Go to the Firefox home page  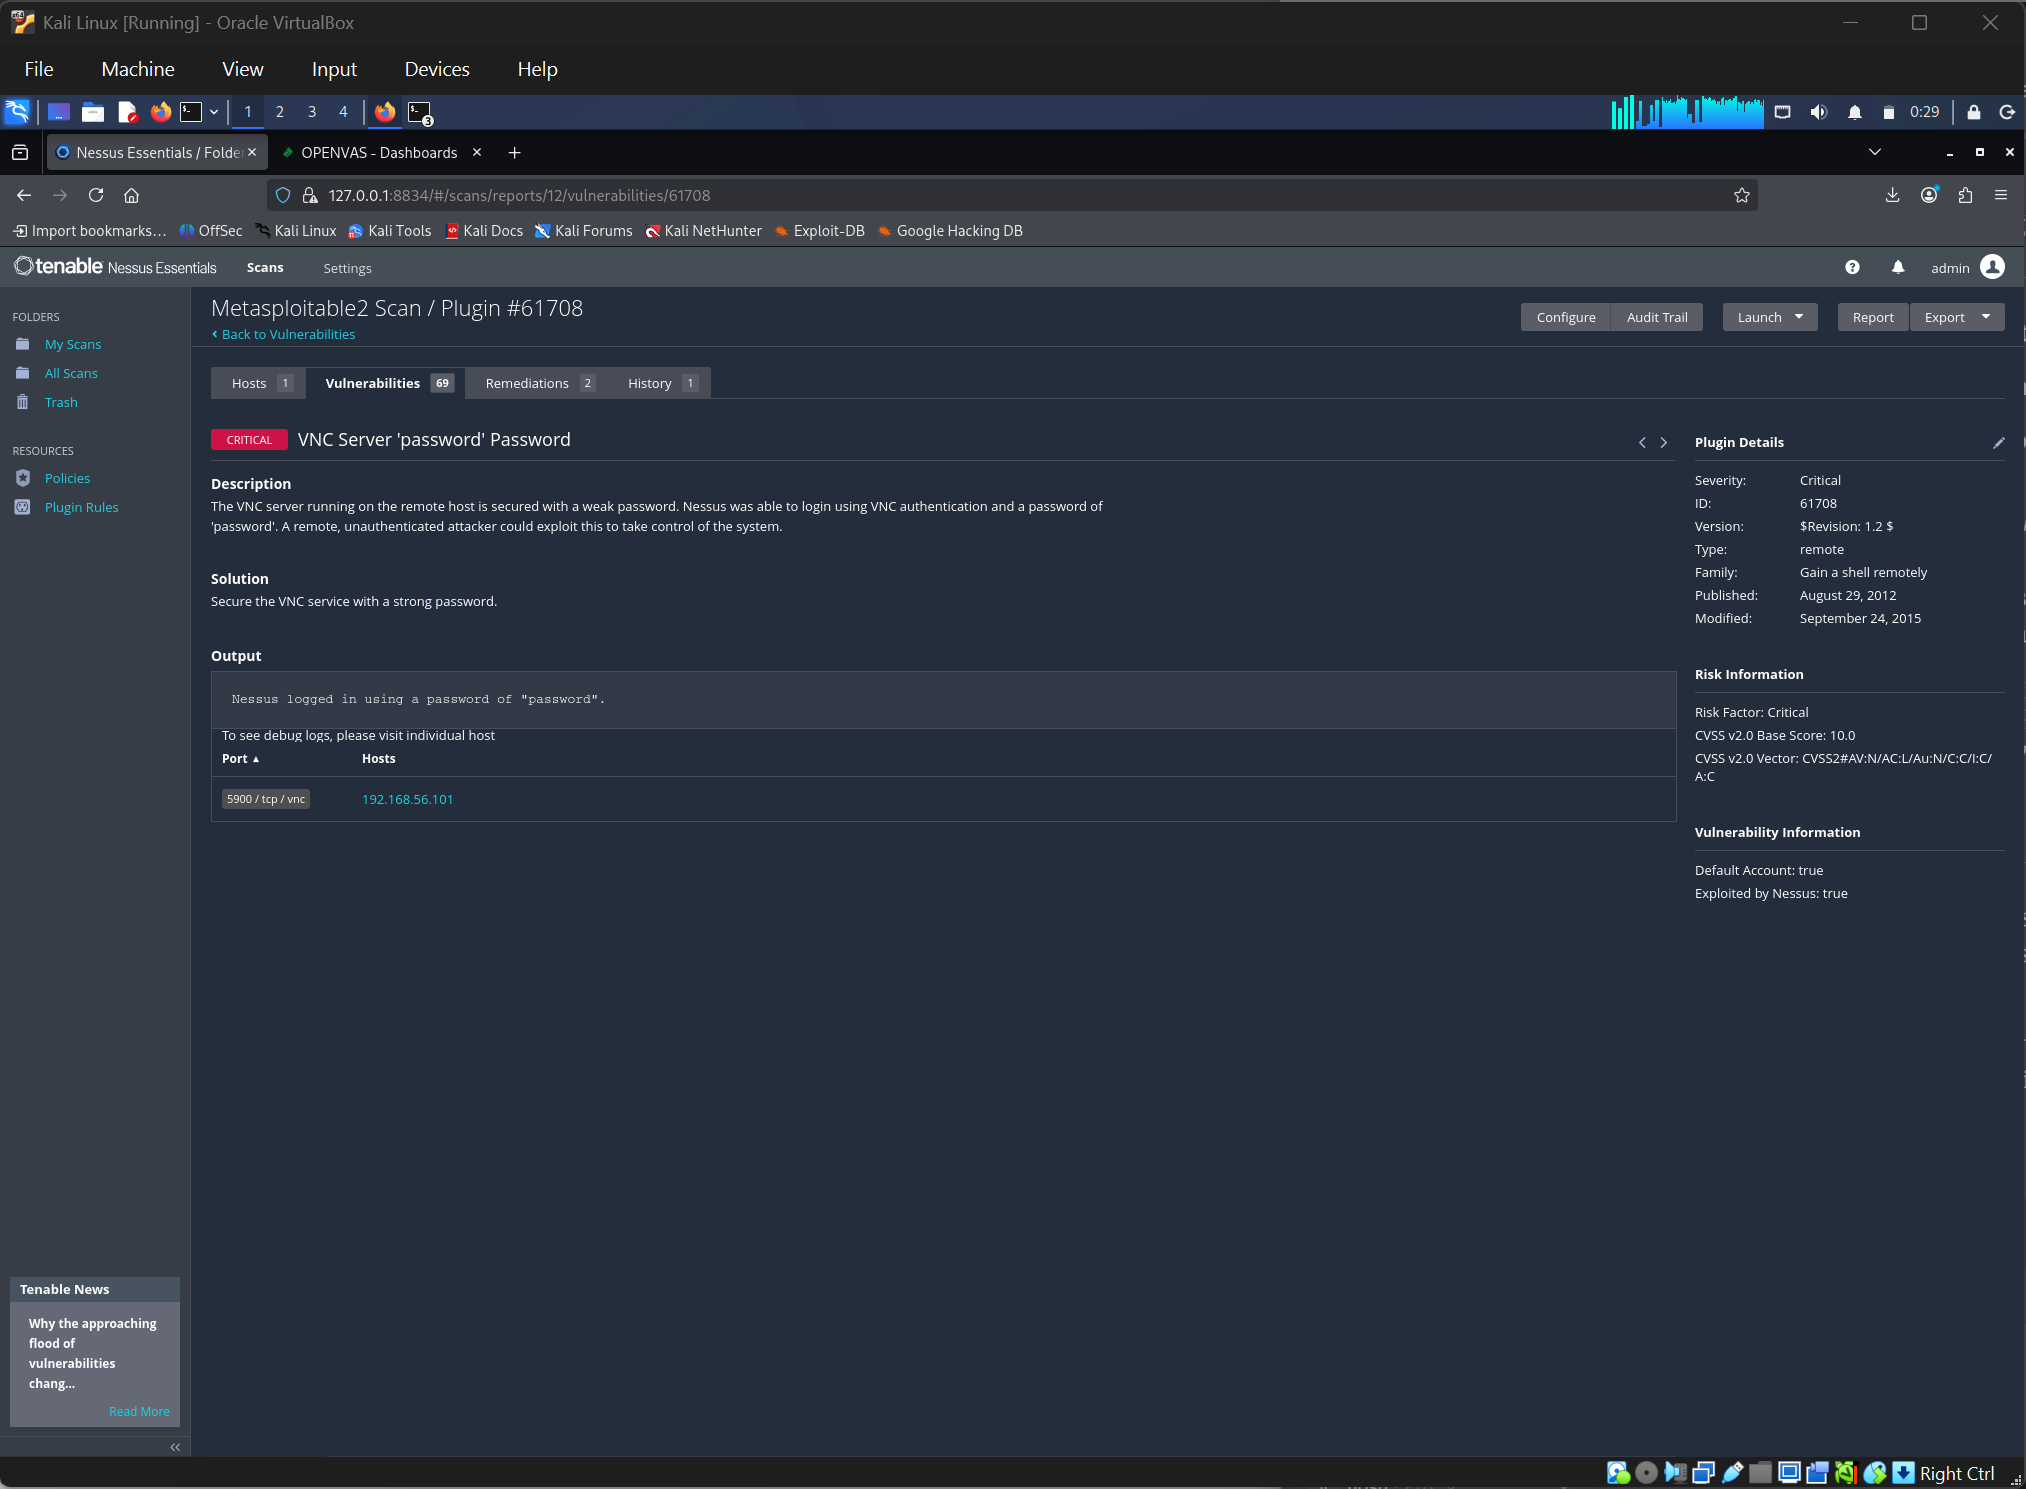click(x=131, y=195)
